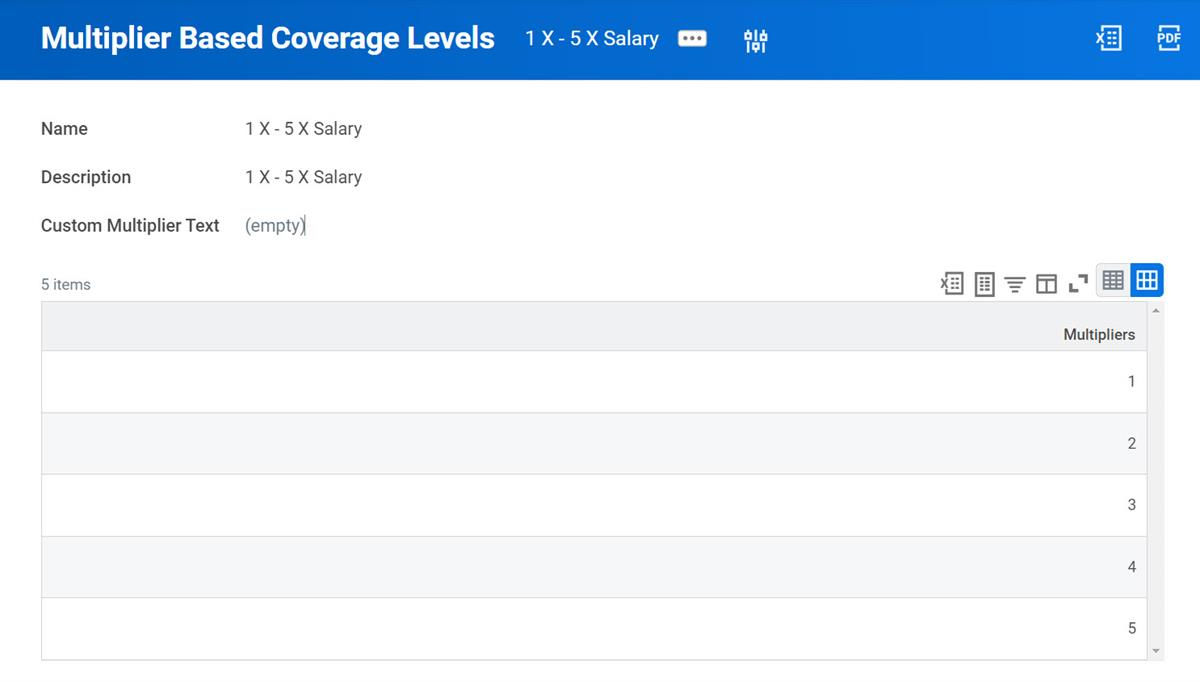This screenshot has height=682, width=1200.
Task: Open the configure options sliders icon
Action: point(755,40)
